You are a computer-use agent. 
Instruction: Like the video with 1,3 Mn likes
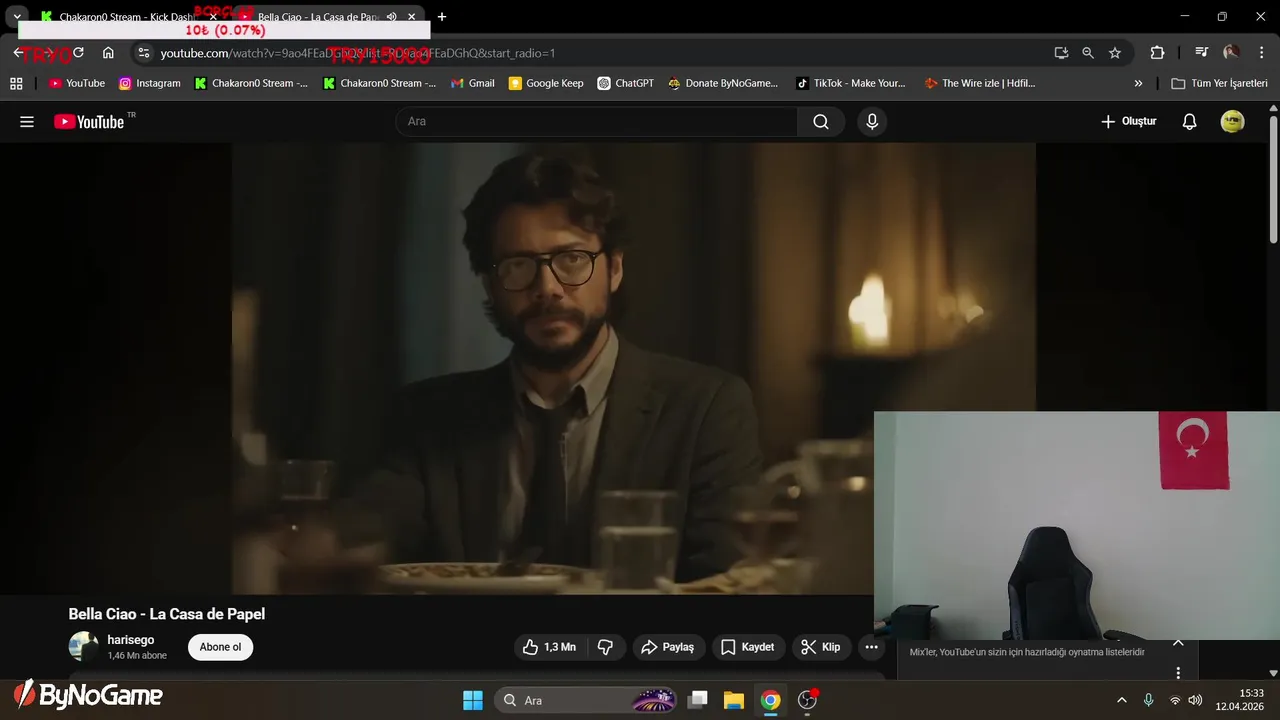[x=549, y=647]
